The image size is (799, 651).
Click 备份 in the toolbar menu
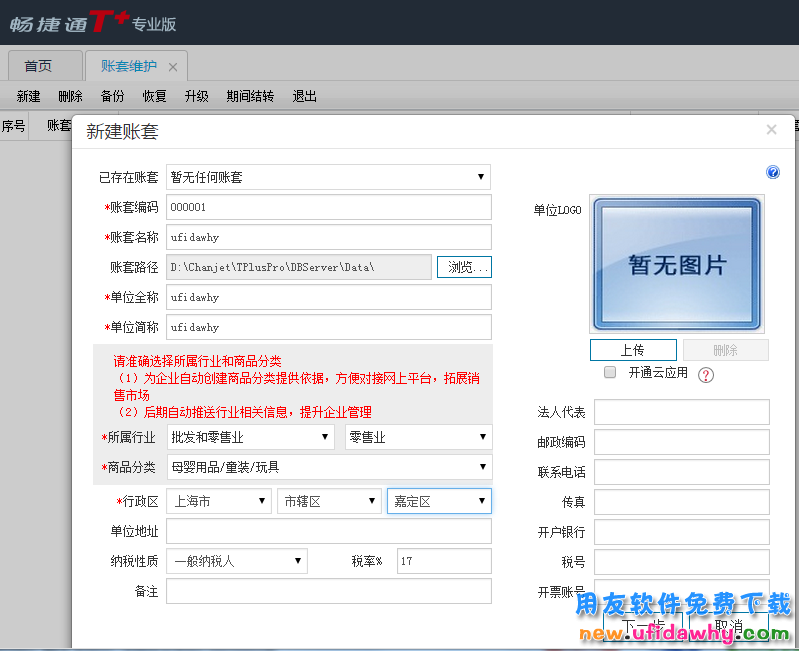point(112,97)
